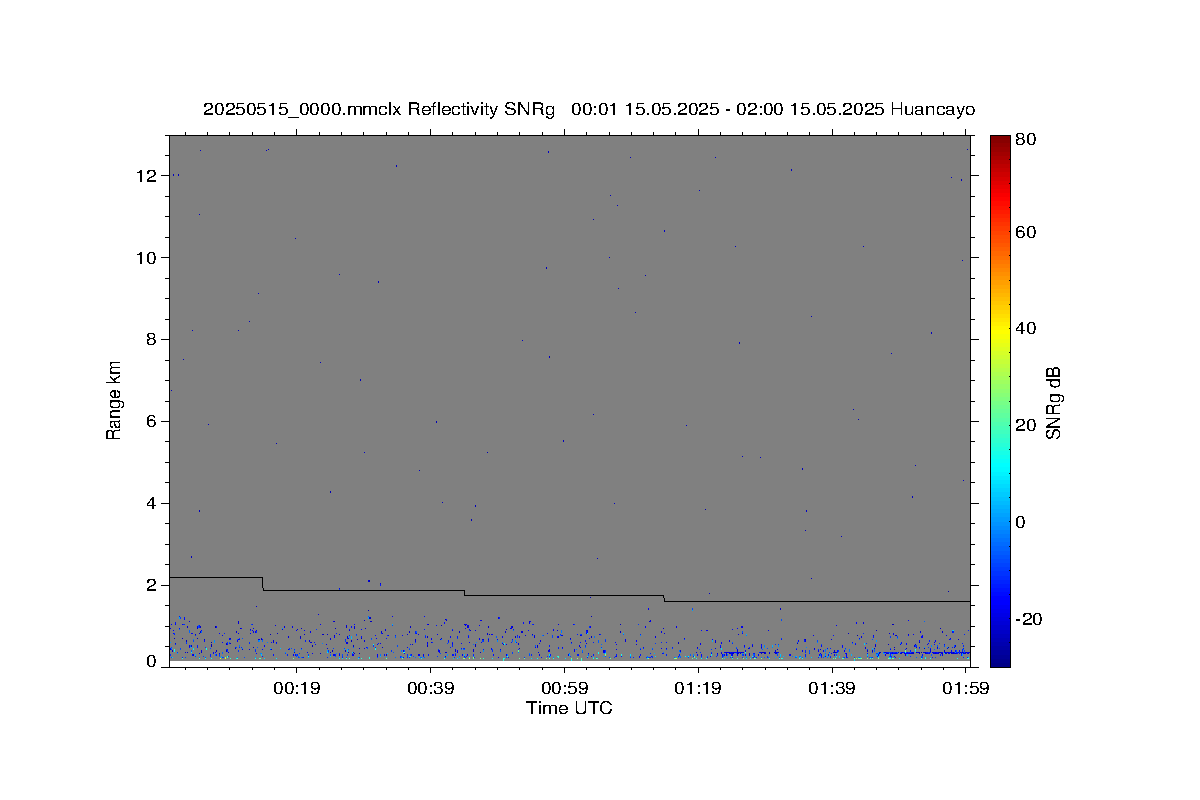The height and width of the screenshot is (800, 1200).
Task: Click the SNRg dB colorbar title
Action: (1053, 403)
